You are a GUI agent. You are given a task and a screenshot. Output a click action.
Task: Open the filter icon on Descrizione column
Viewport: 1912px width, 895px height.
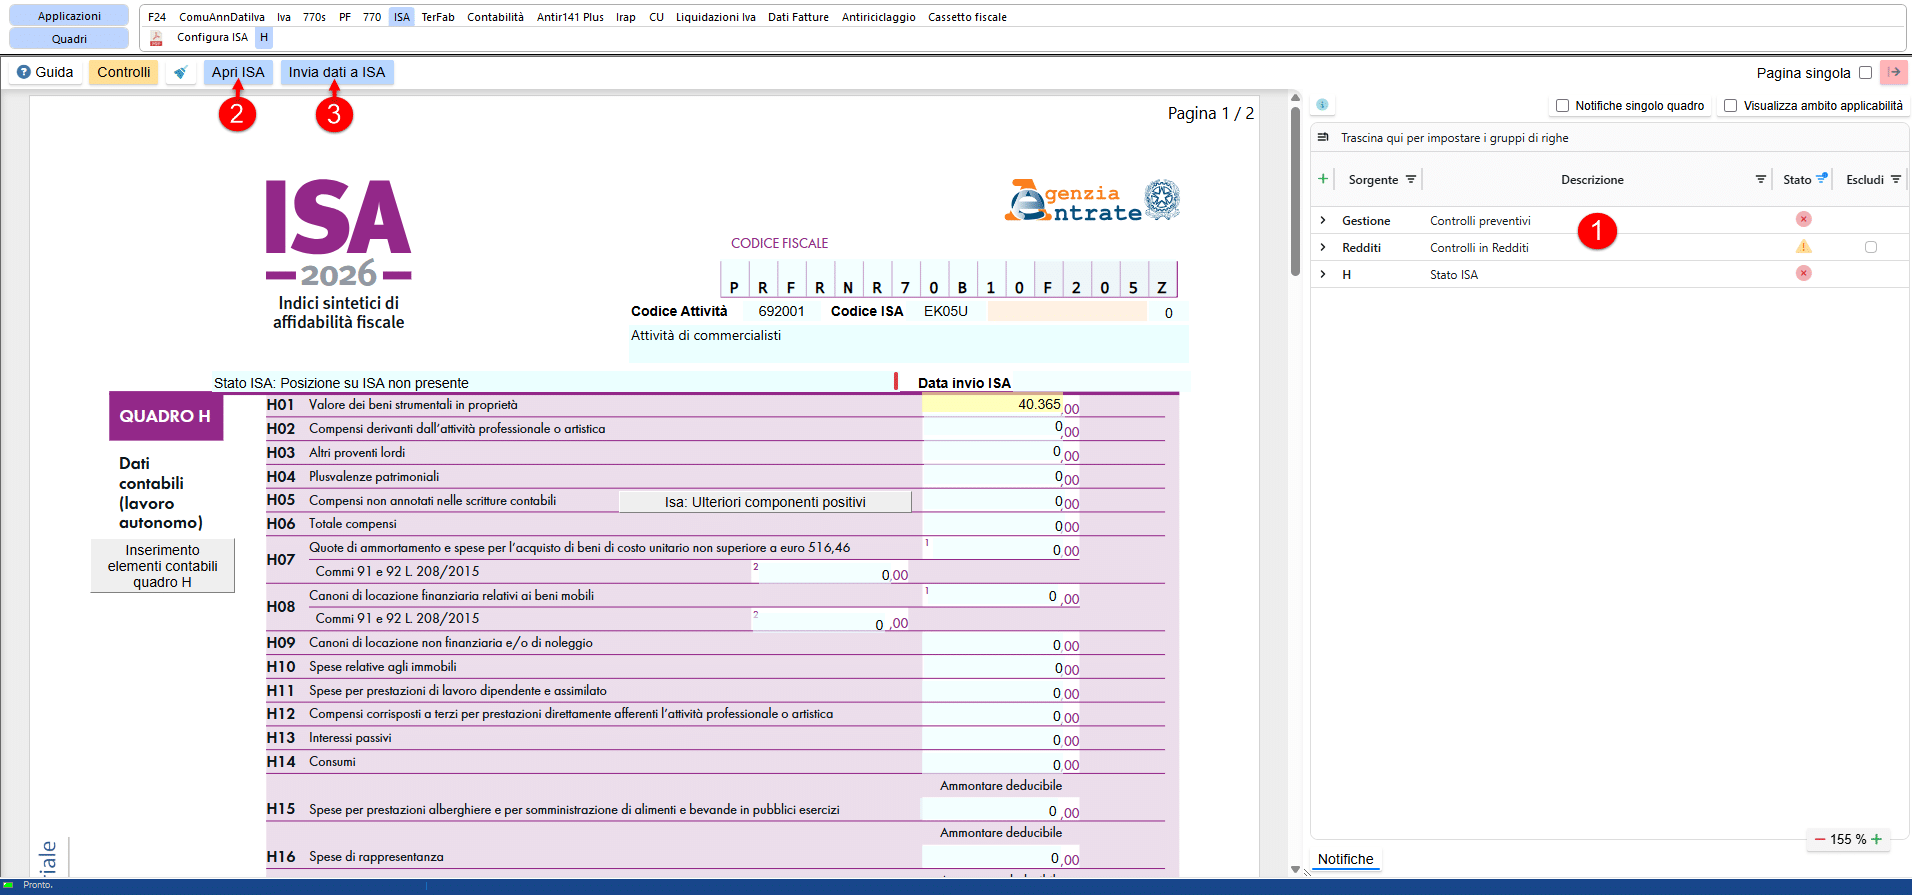(x=1761, y=179)
